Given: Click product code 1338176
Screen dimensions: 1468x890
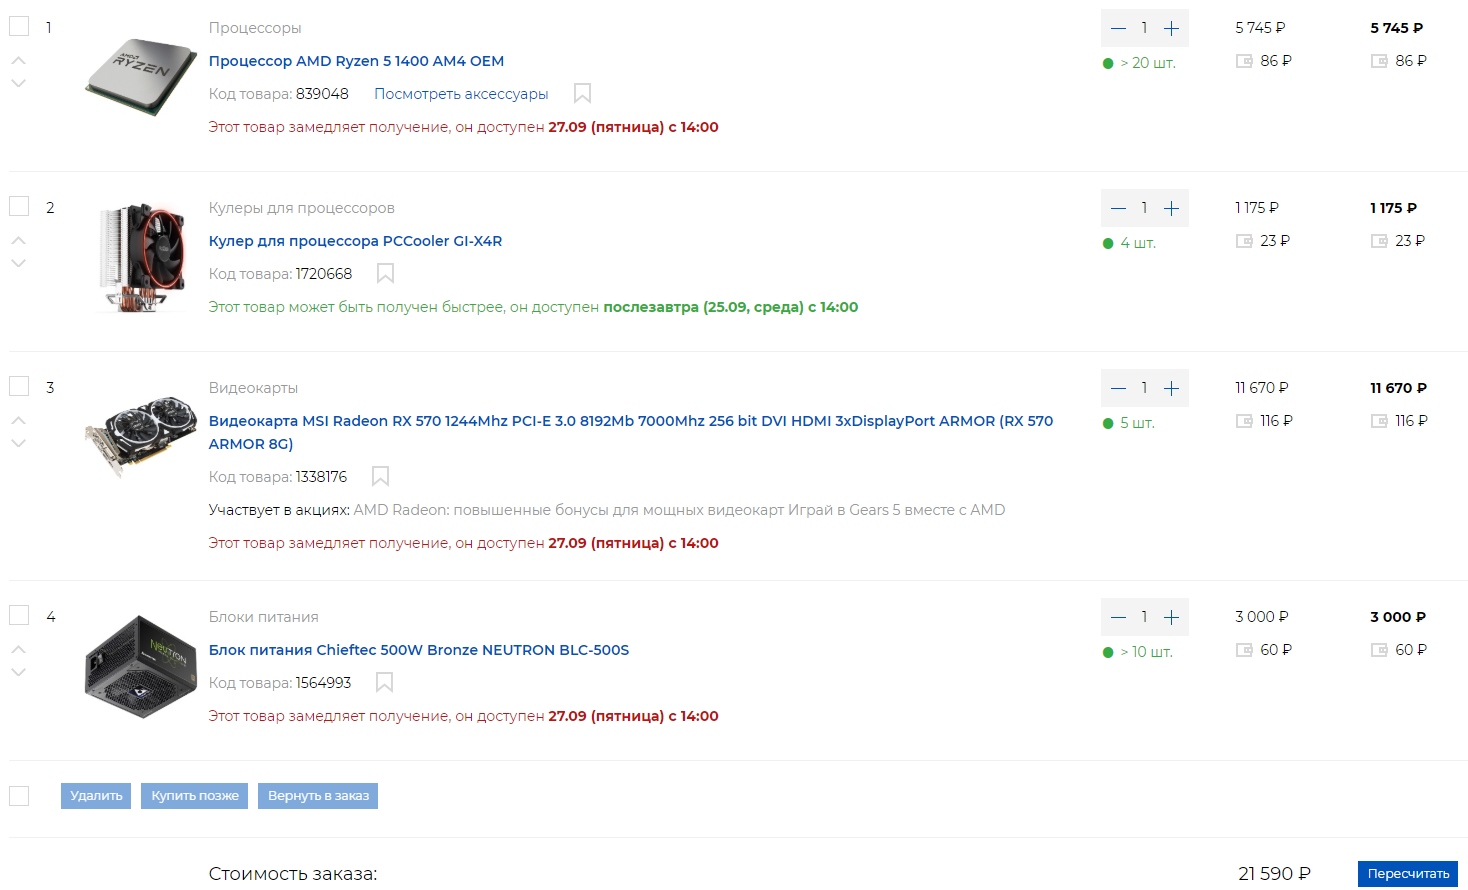Looking at the screenshot, I should tap(321, 477).
